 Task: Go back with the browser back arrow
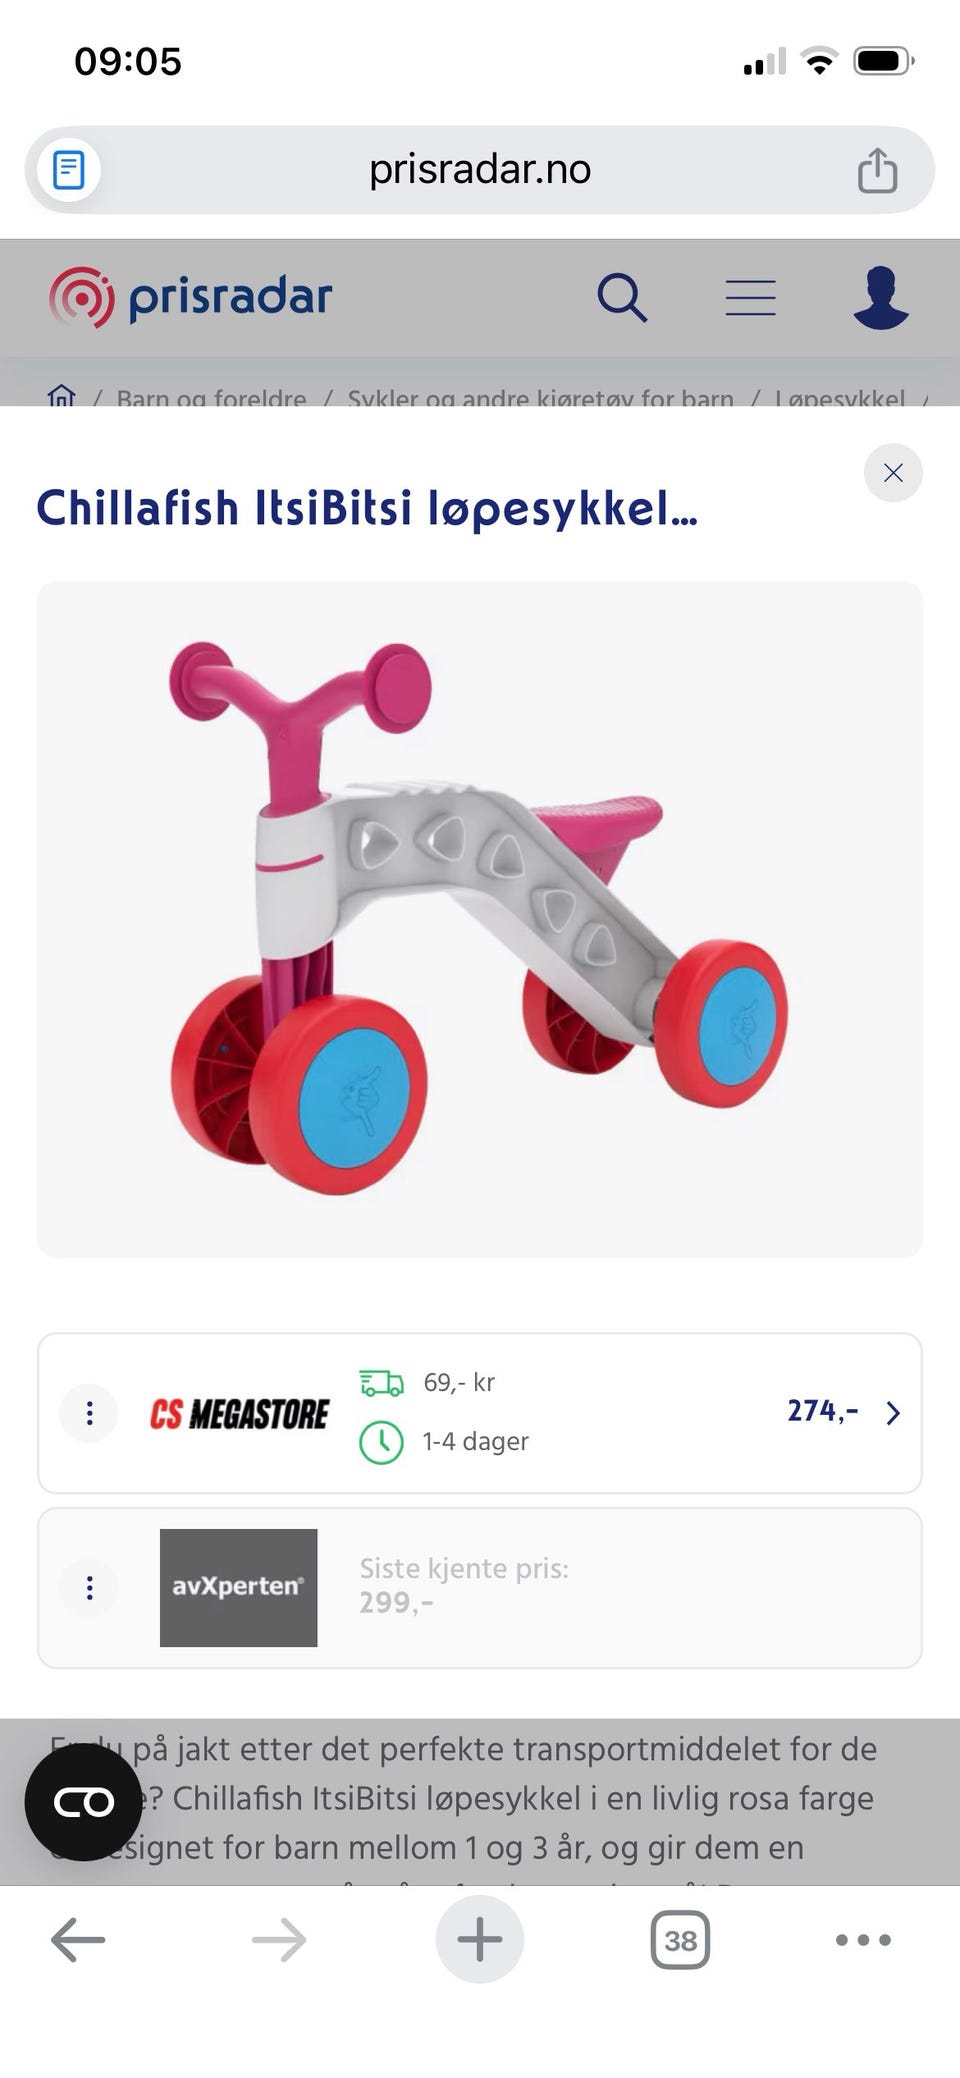[78, 1939]
